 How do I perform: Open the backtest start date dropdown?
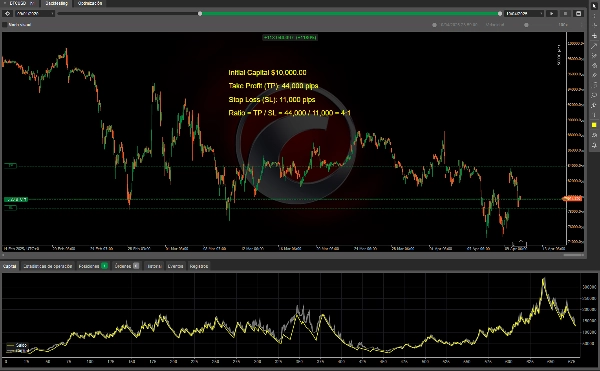pos(35,13)
